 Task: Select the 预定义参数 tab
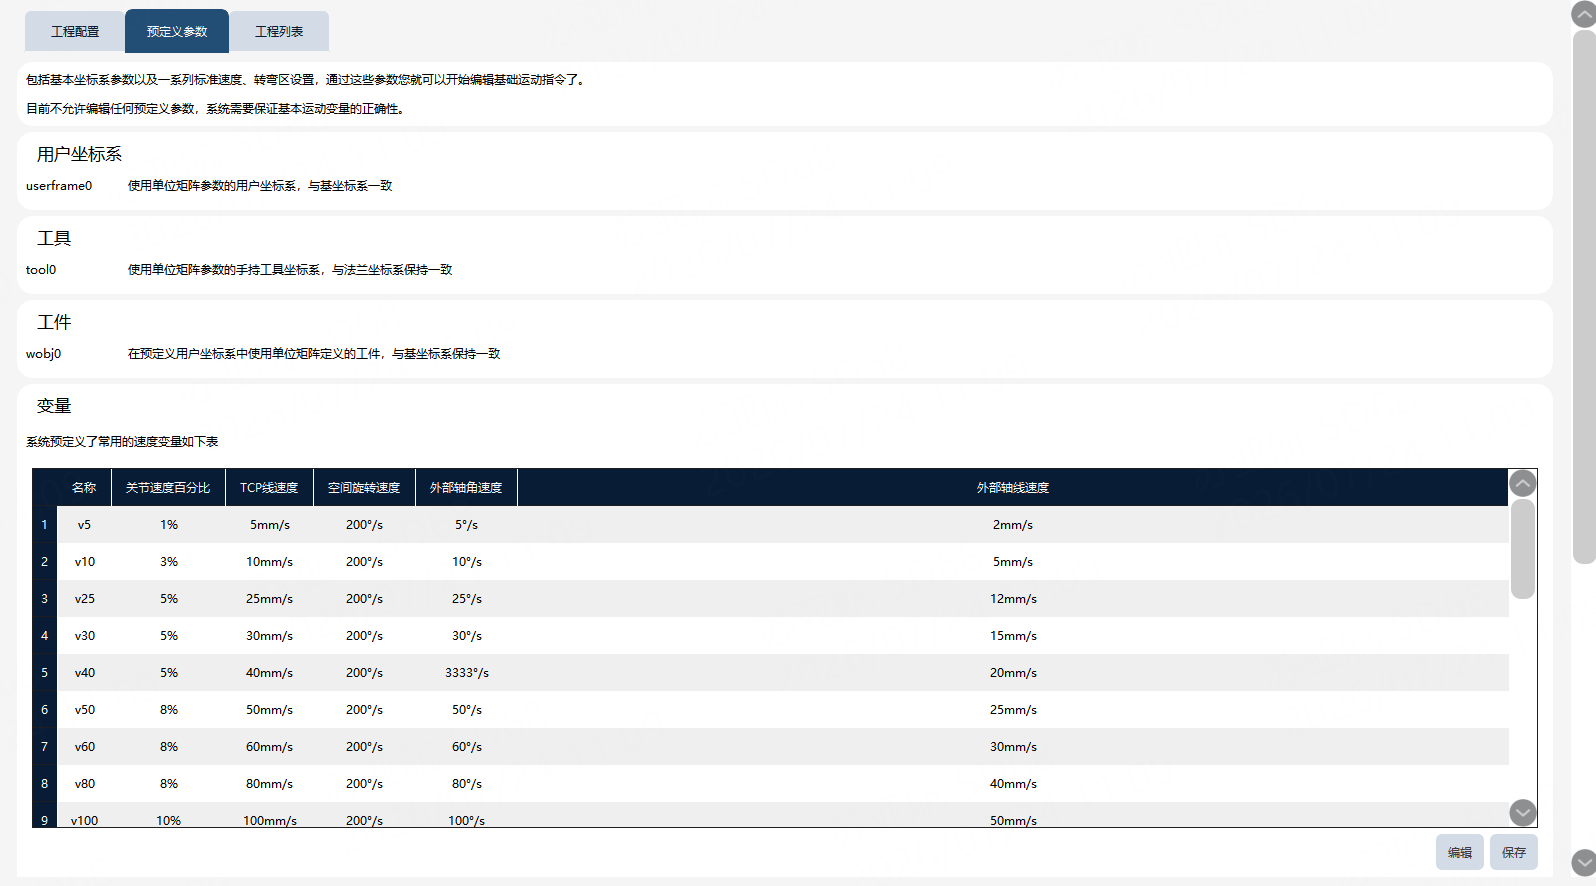(177, 31)
